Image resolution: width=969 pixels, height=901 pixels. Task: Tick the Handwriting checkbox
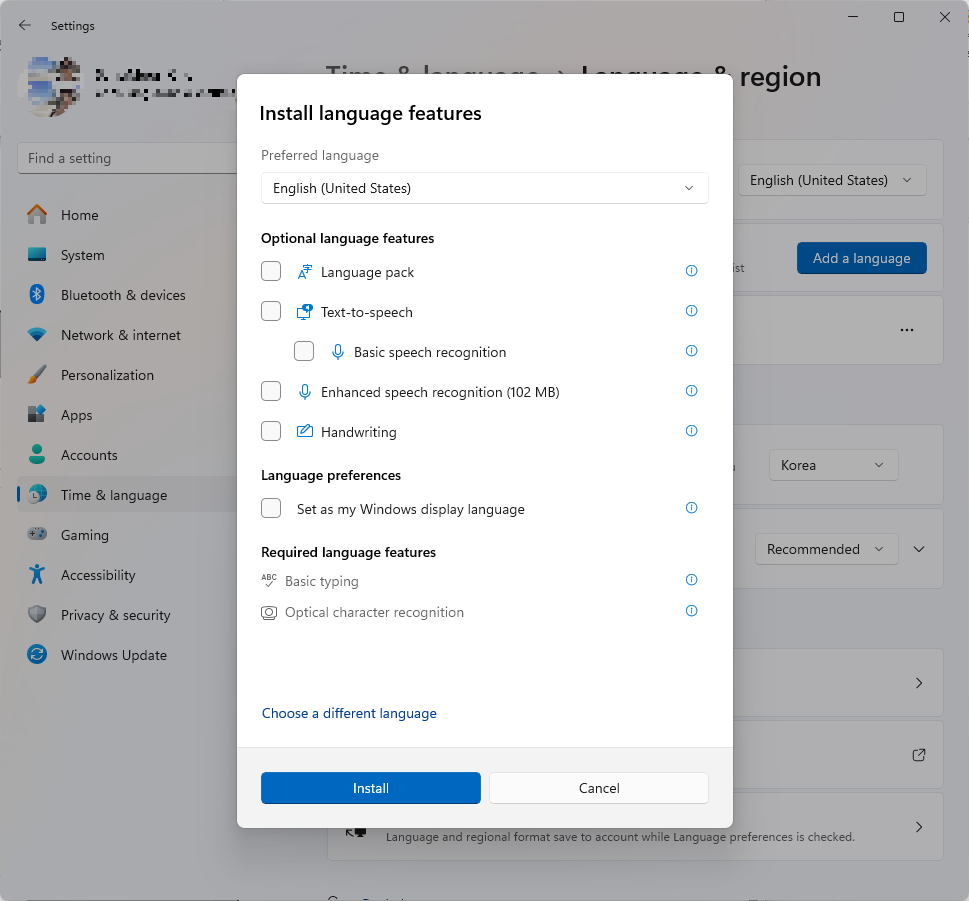[271, 431]
